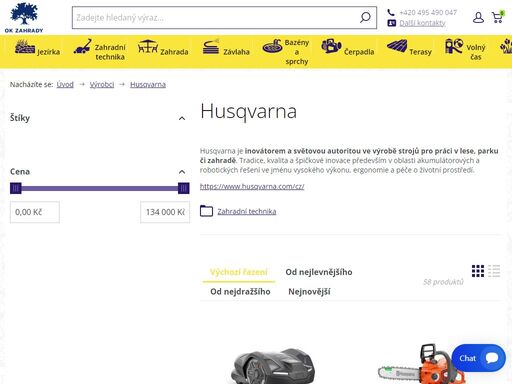This screenshot has width=512, height=384.
Task: Click the purple price range track
Action: [100, 188]
